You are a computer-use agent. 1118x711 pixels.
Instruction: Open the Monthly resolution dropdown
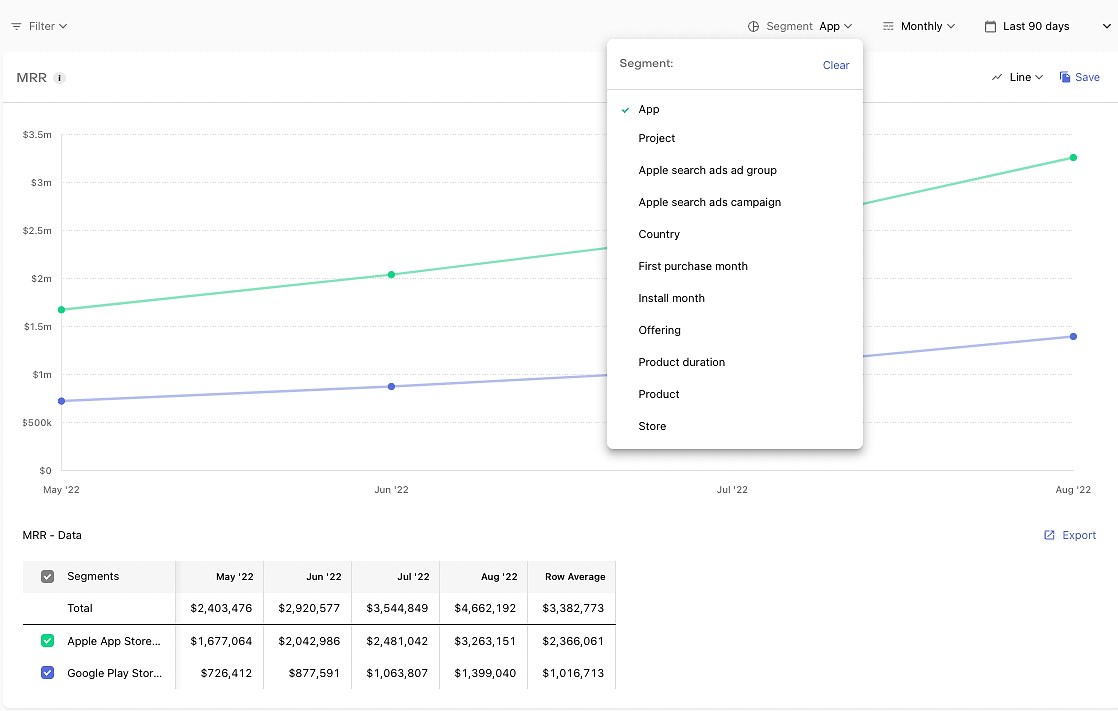pyautogui.click(x=919, y=26)
